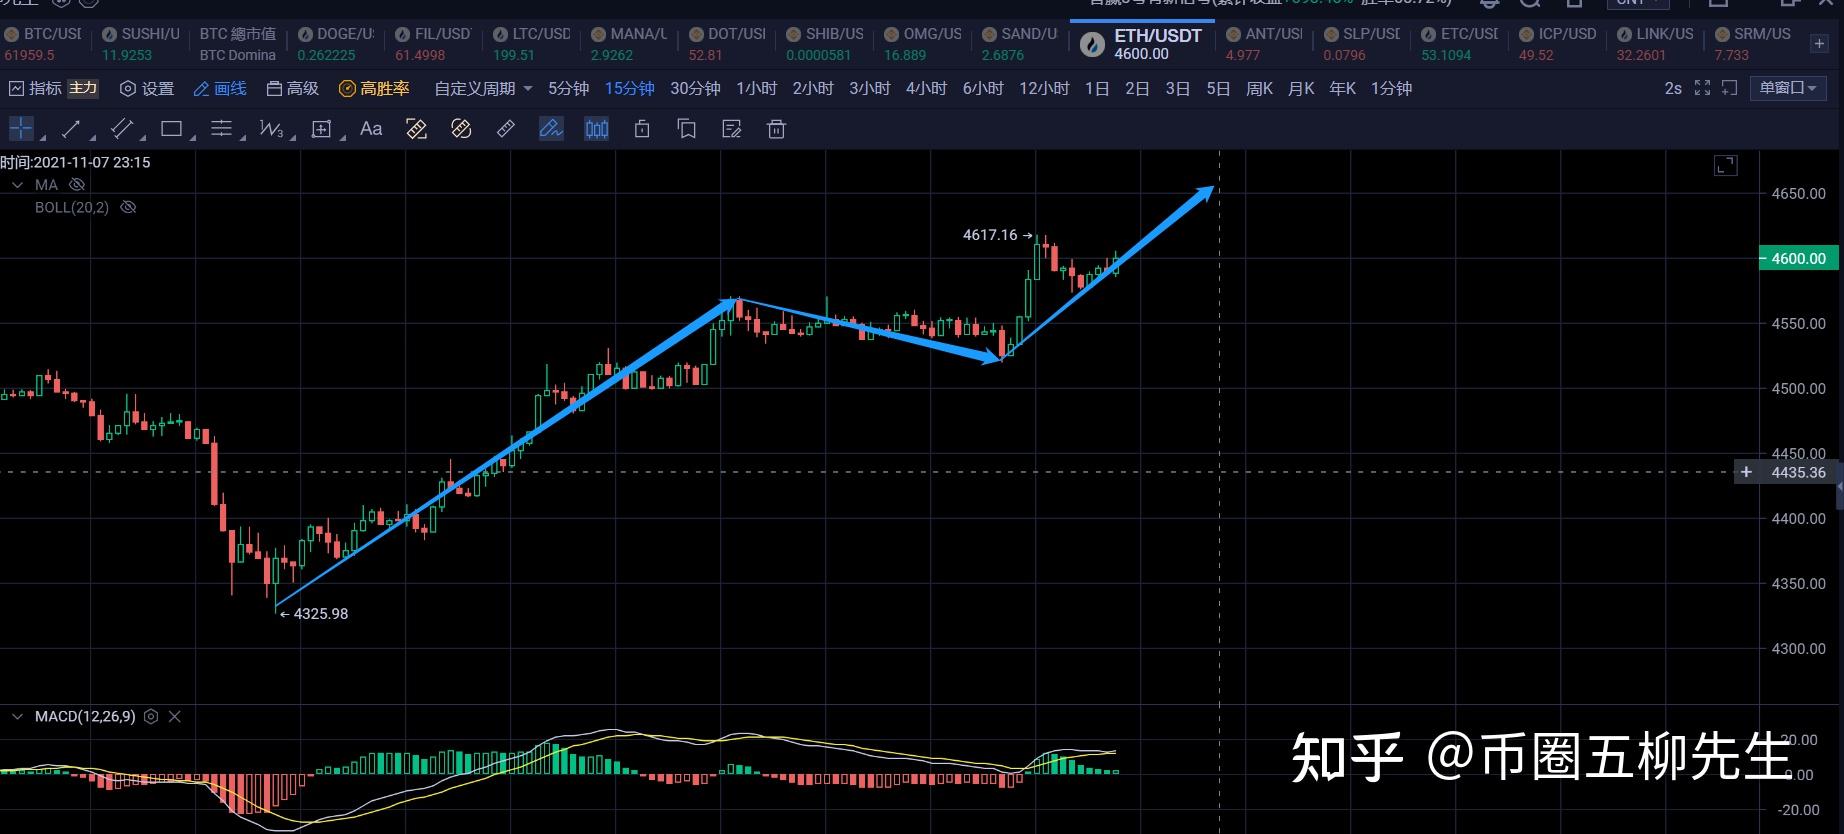This screenshot has height=834, width=1844.
Task: Switch to the SUSHI/USDT ticker tab
Action: 141,44
